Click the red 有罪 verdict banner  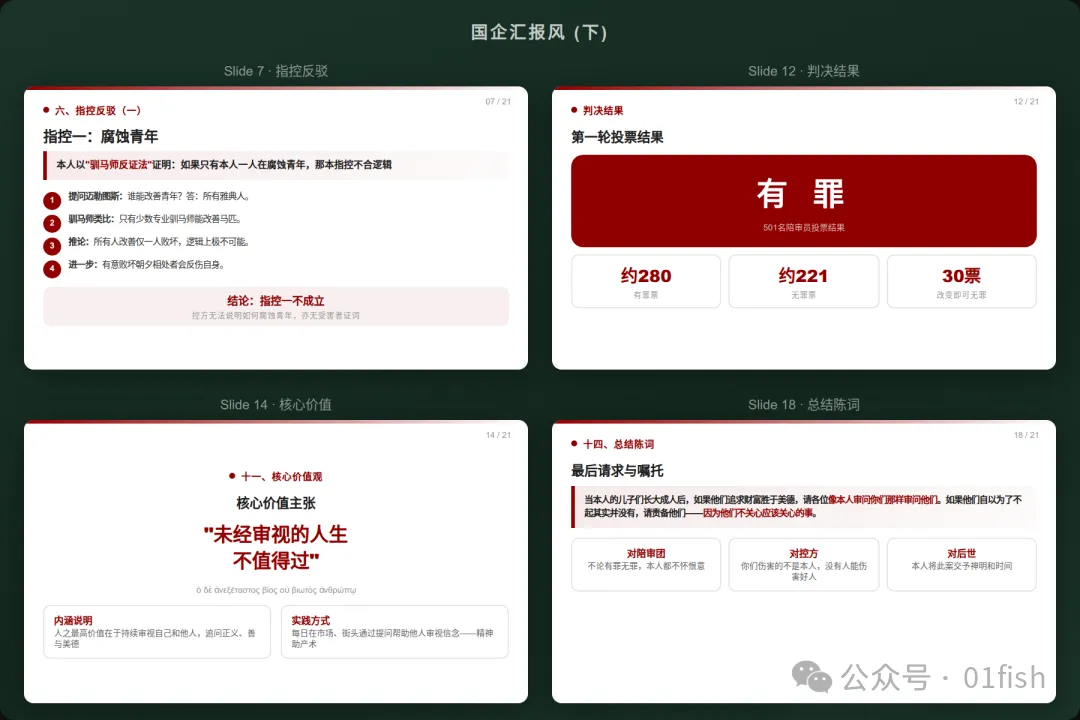[803, 201]
